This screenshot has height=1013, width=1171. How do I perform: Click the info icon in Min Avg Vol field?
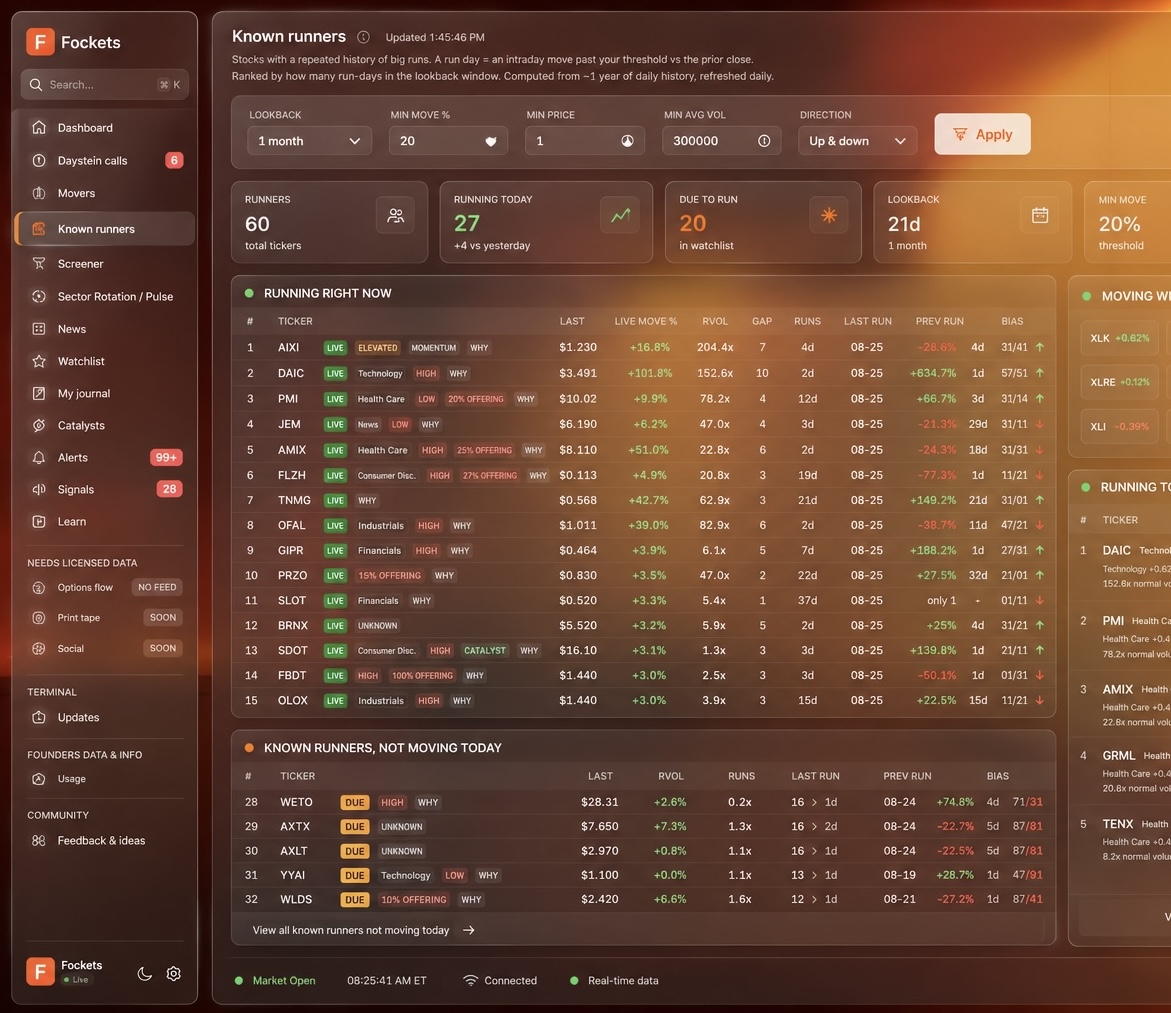point(764,141)
